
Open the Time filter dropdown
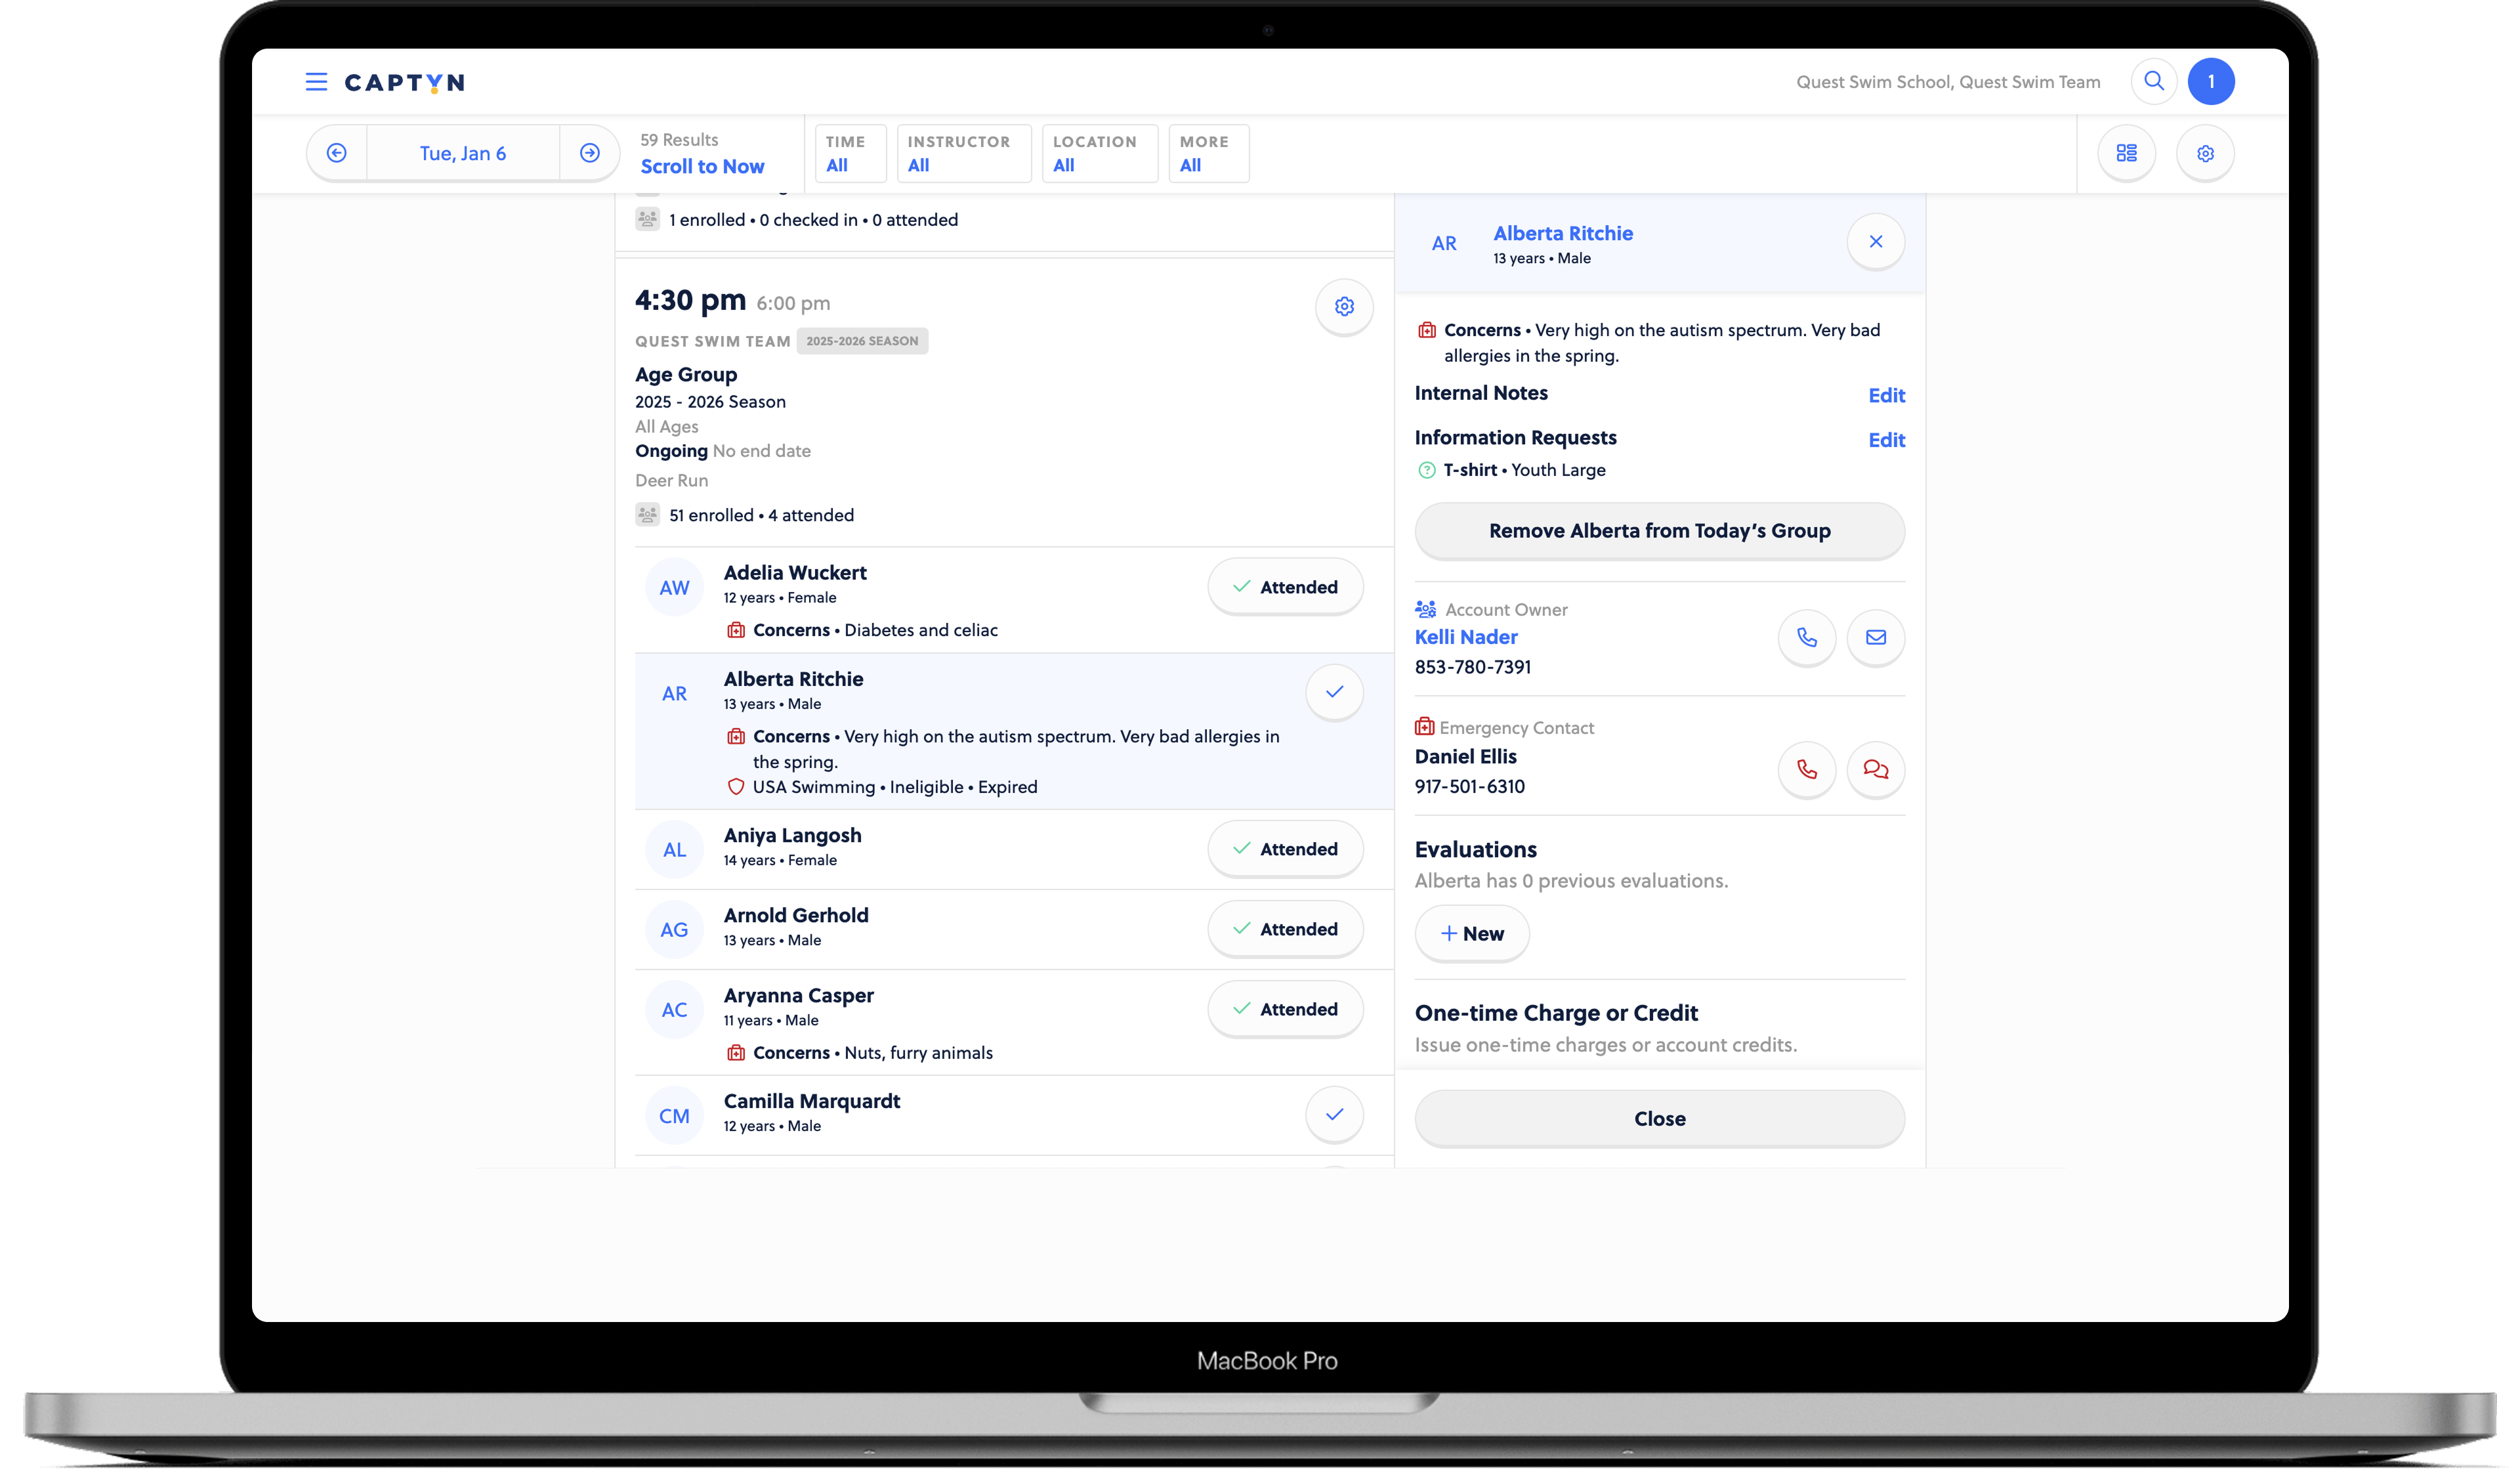tap(850, 154)
